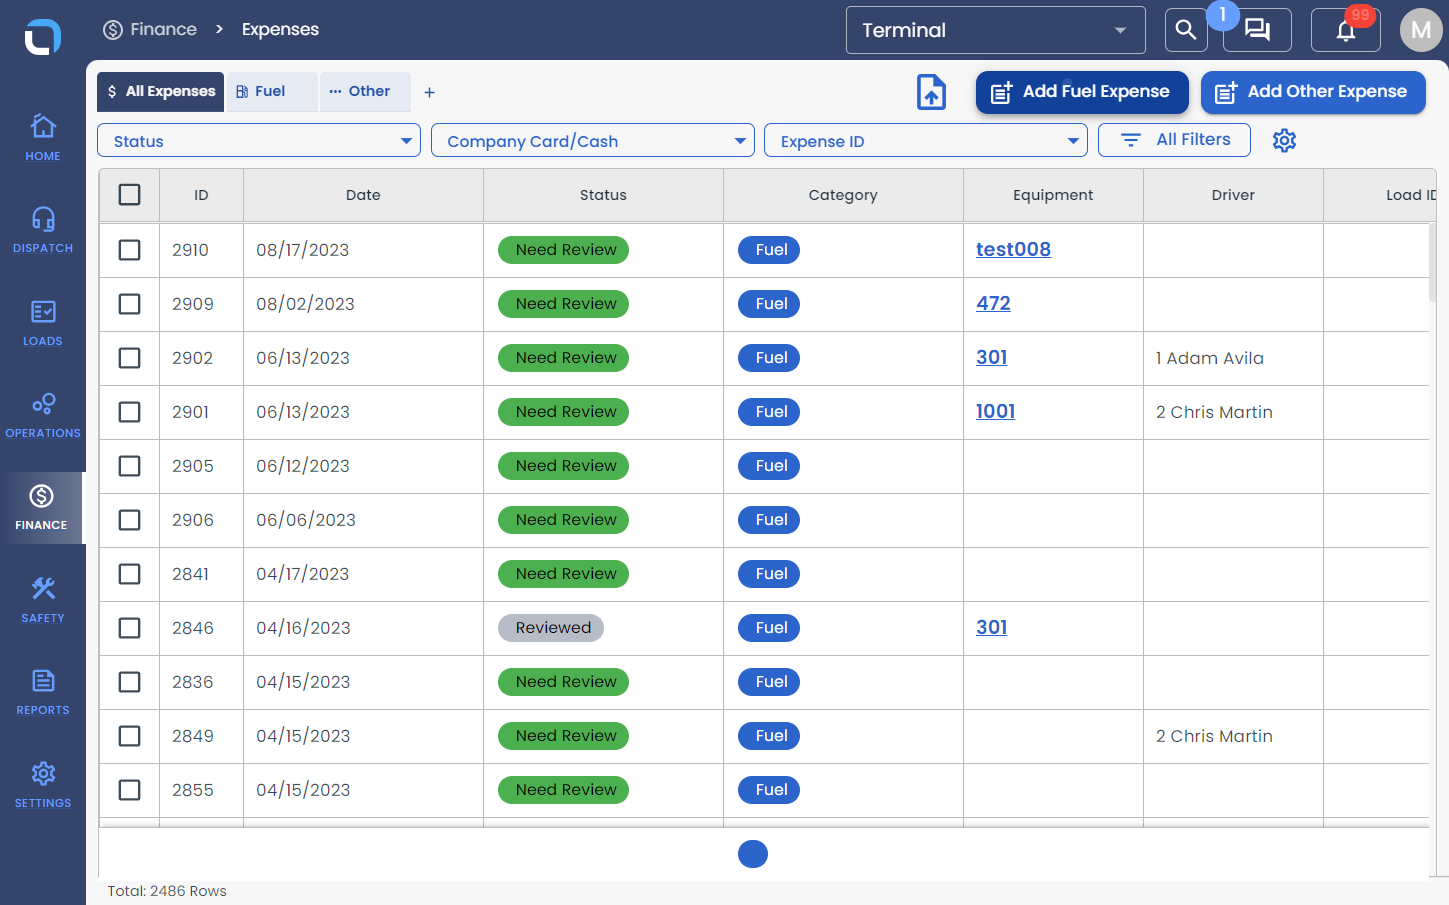Click Finance in the breadcrumb
Image resolution: width=1449 pixels, height=905 pixels.
point(150,30)
